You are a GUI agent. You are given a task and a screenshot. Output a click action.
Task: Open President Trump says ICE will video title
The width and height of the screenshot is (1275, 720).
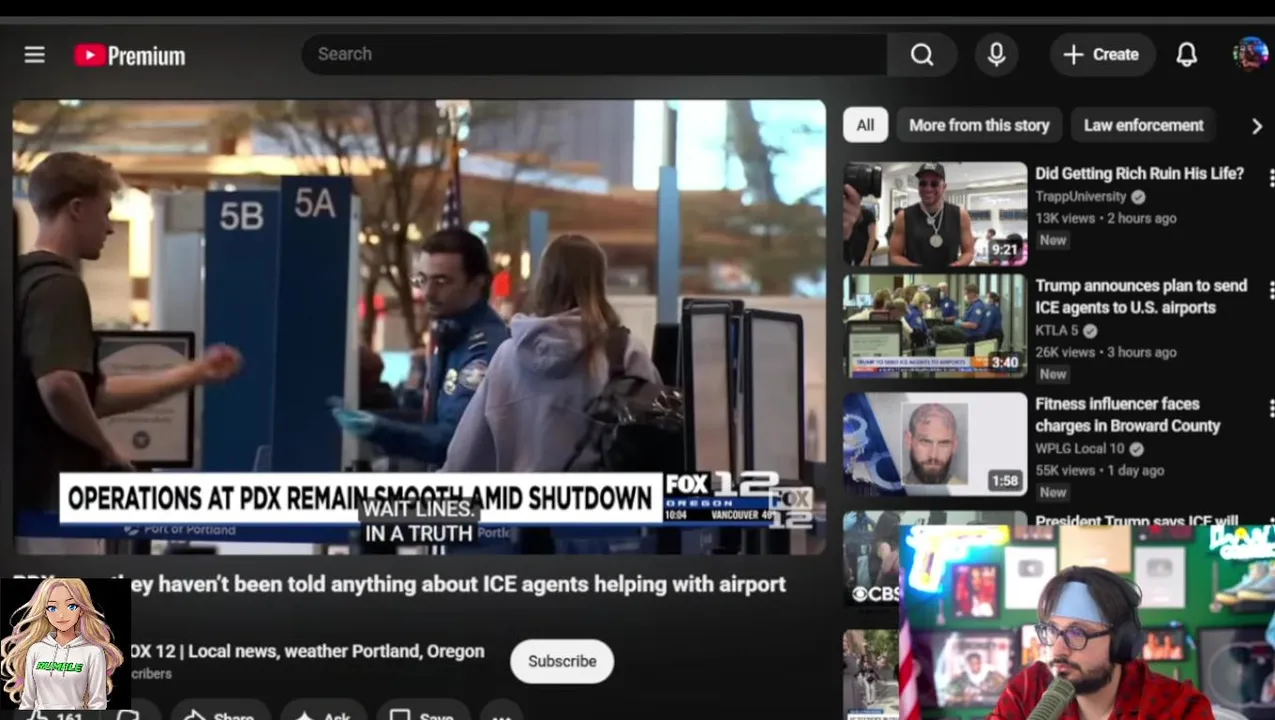(x=1137, y=520)
